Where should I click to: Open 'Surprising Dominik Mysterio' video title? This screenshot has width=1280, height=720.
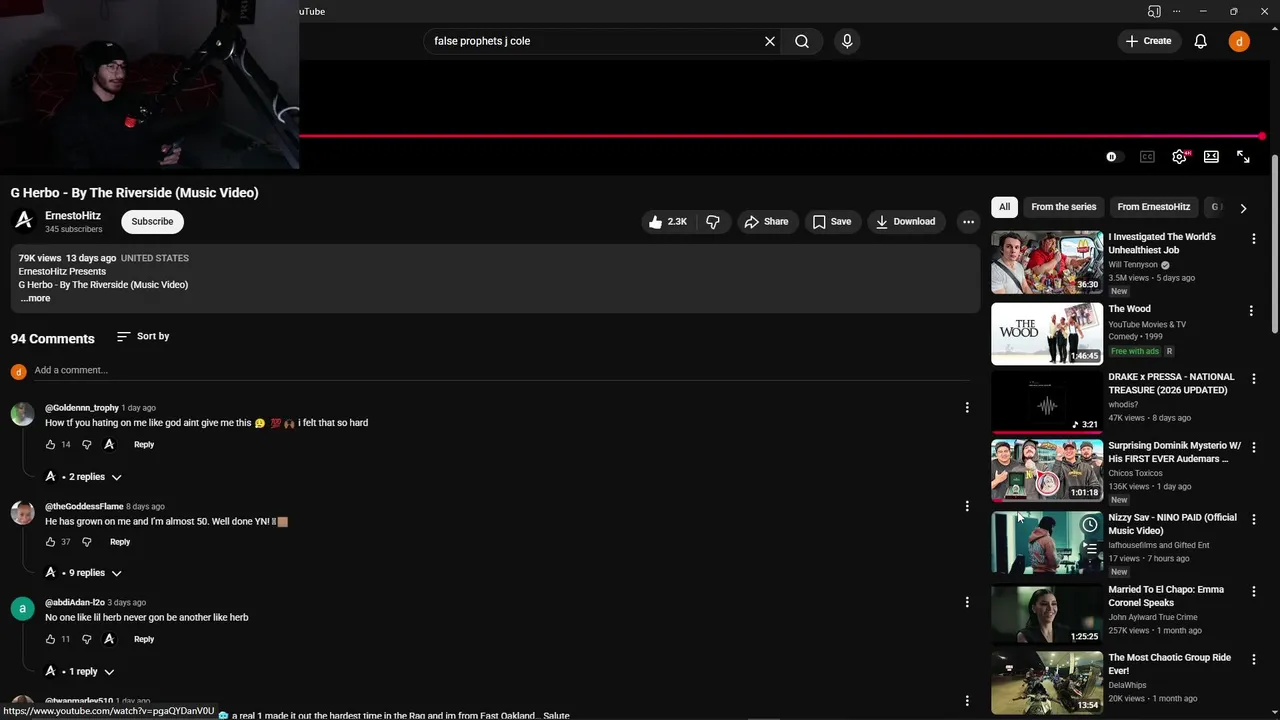pos(1174,452)
